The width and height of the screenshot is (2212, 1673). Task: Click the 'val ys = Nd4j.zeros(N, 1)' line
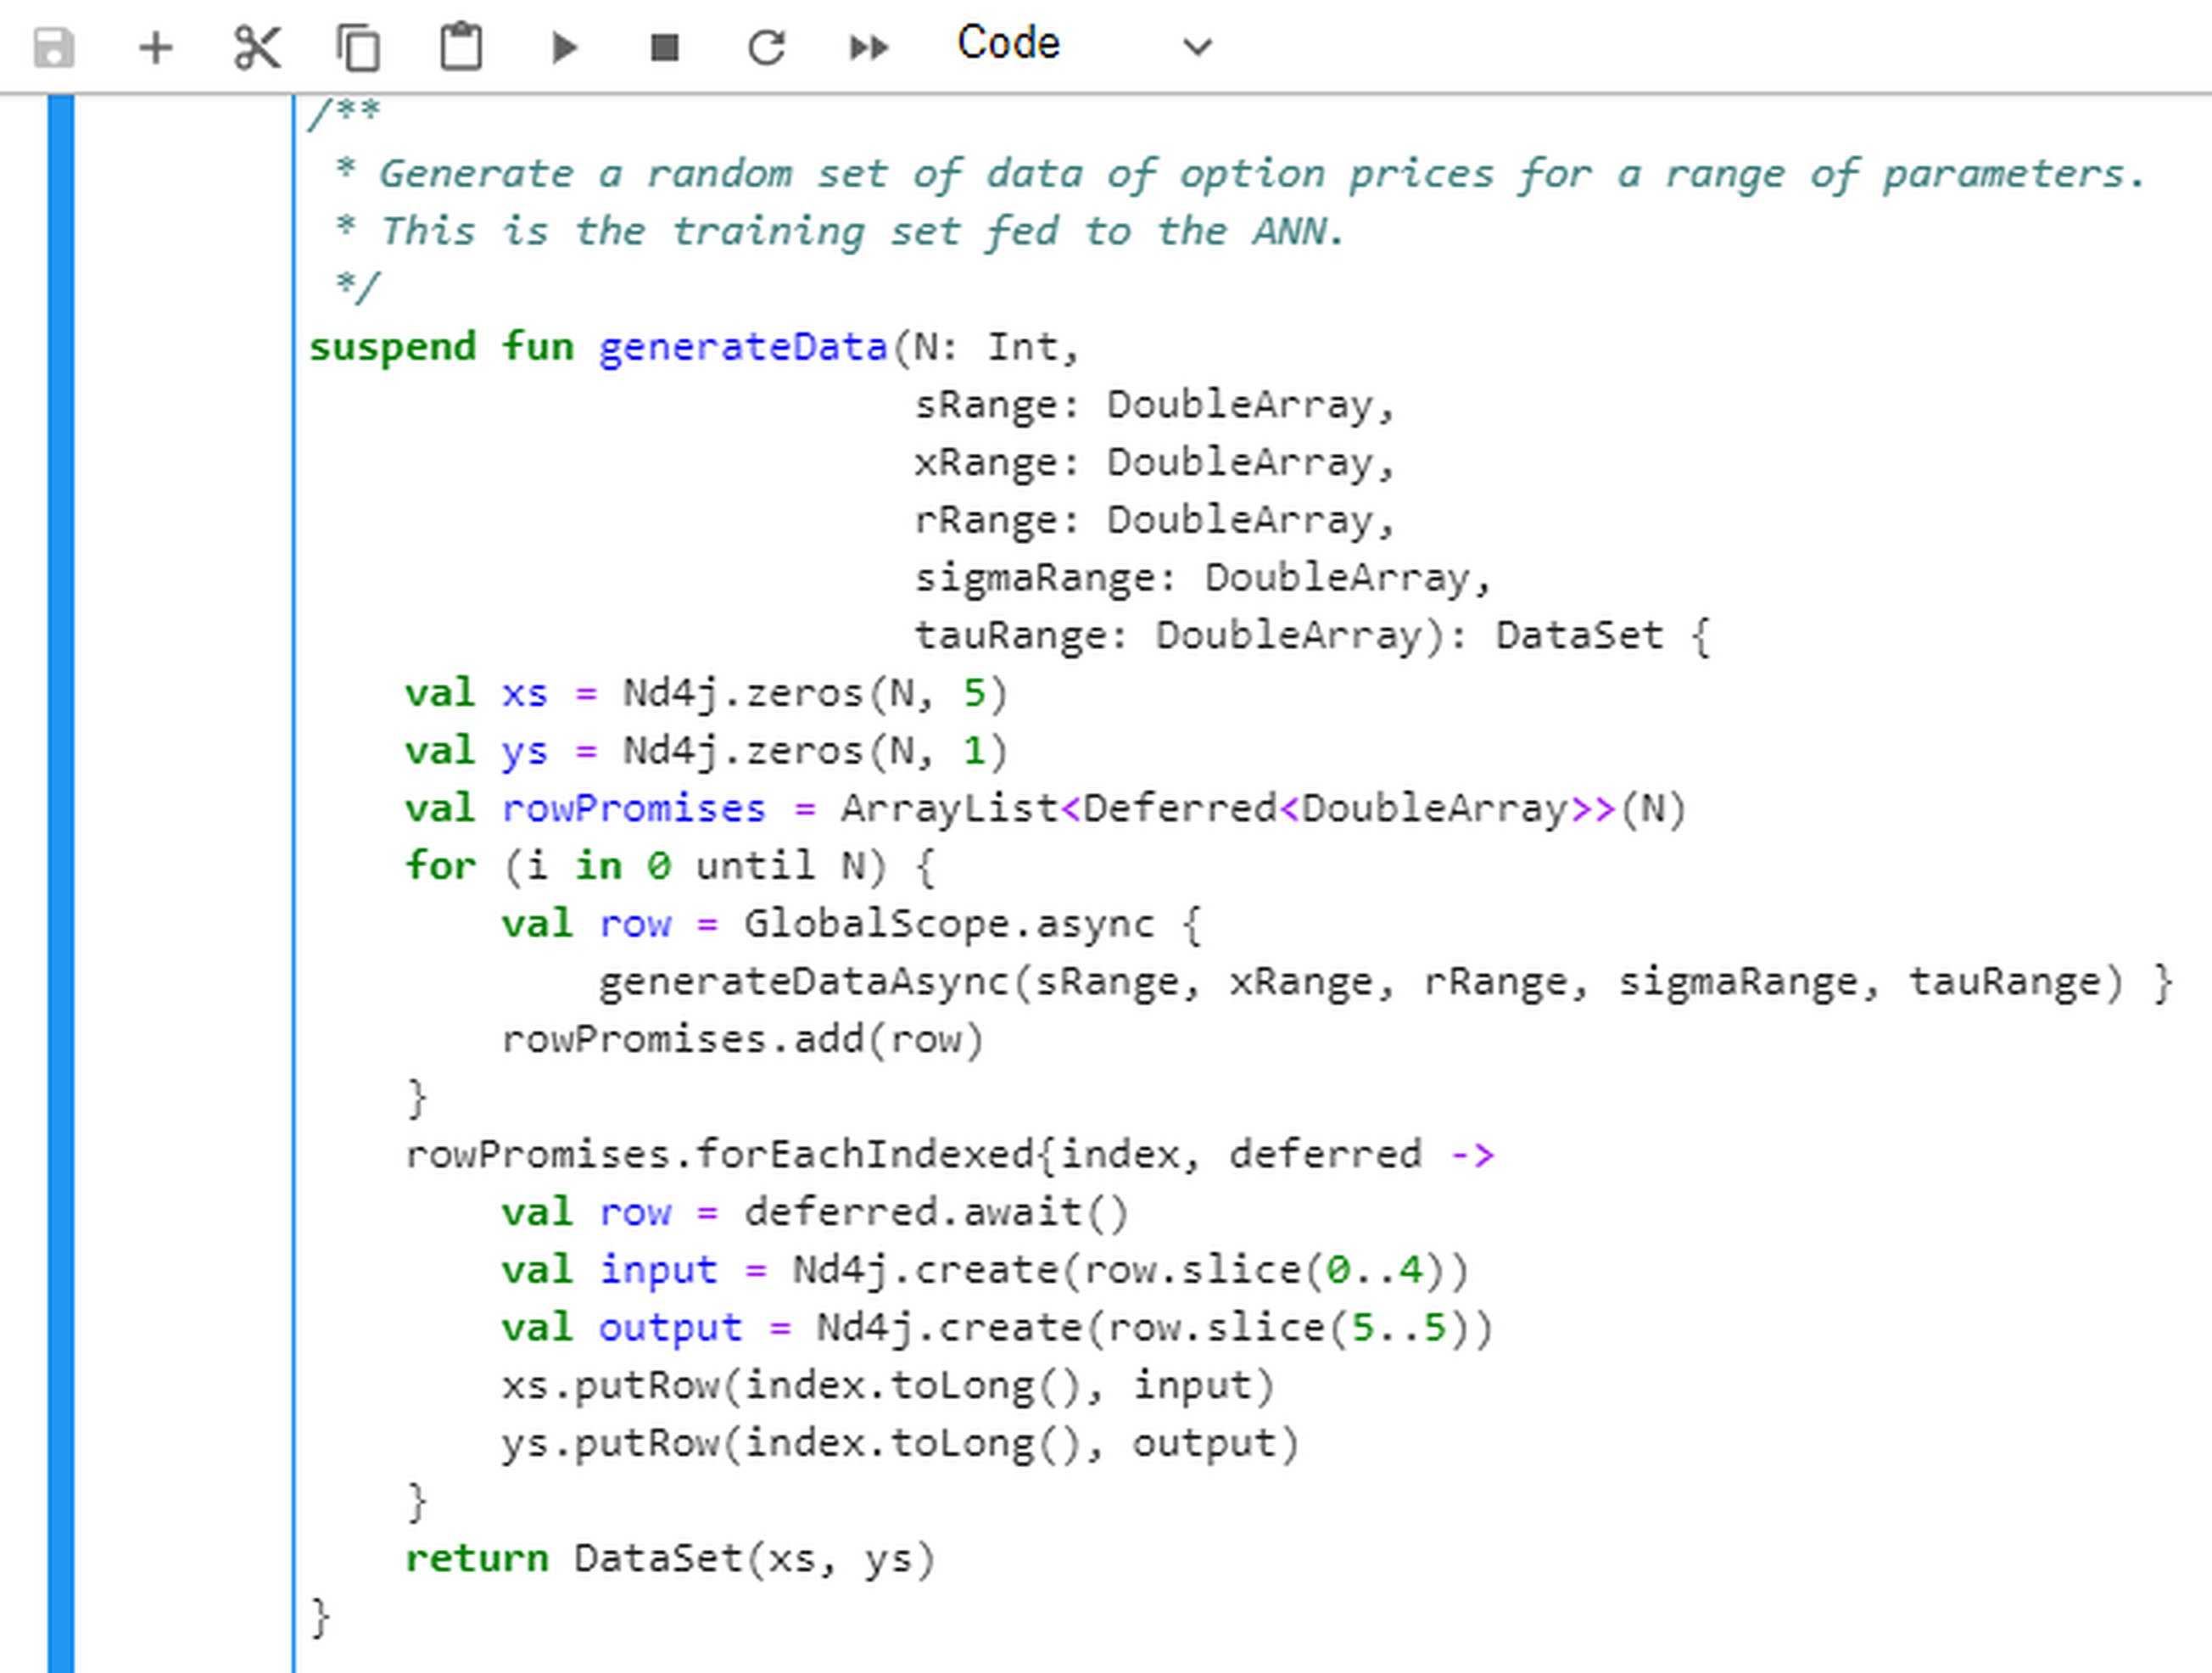coord(707,751)
